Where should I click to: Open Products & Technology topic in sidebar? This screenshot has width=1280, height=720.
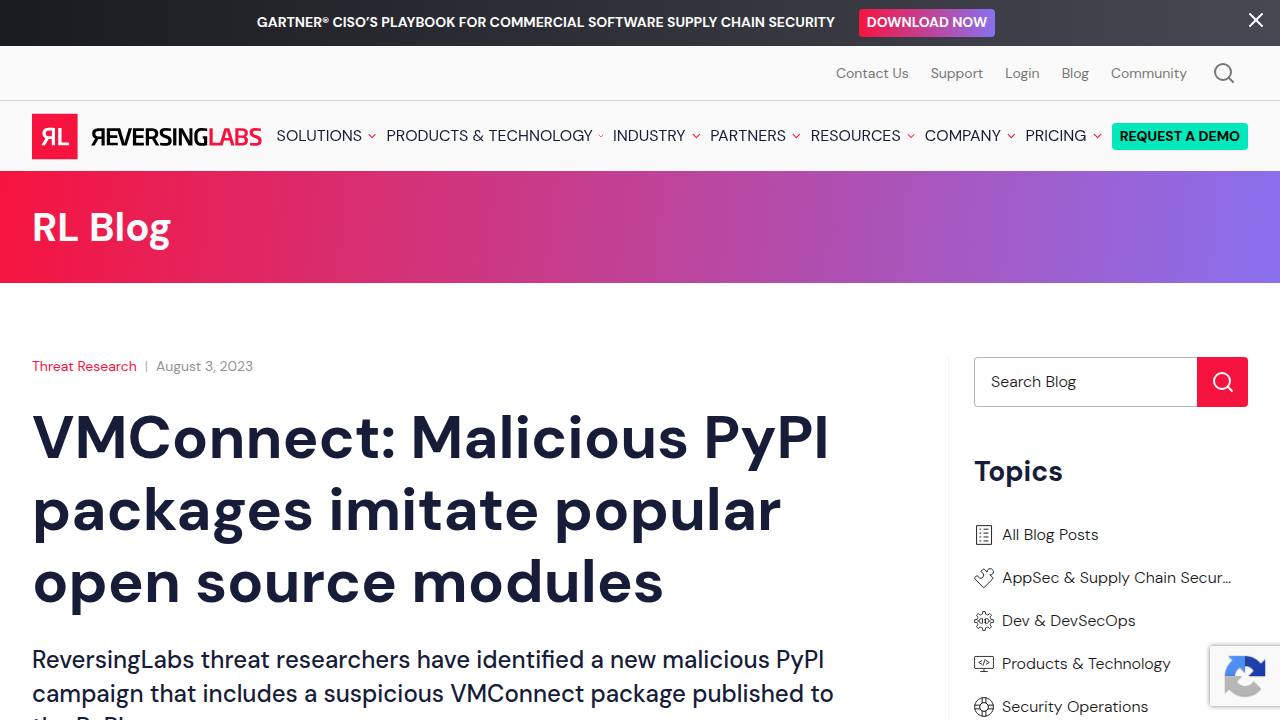click(x=1086, y=664)
